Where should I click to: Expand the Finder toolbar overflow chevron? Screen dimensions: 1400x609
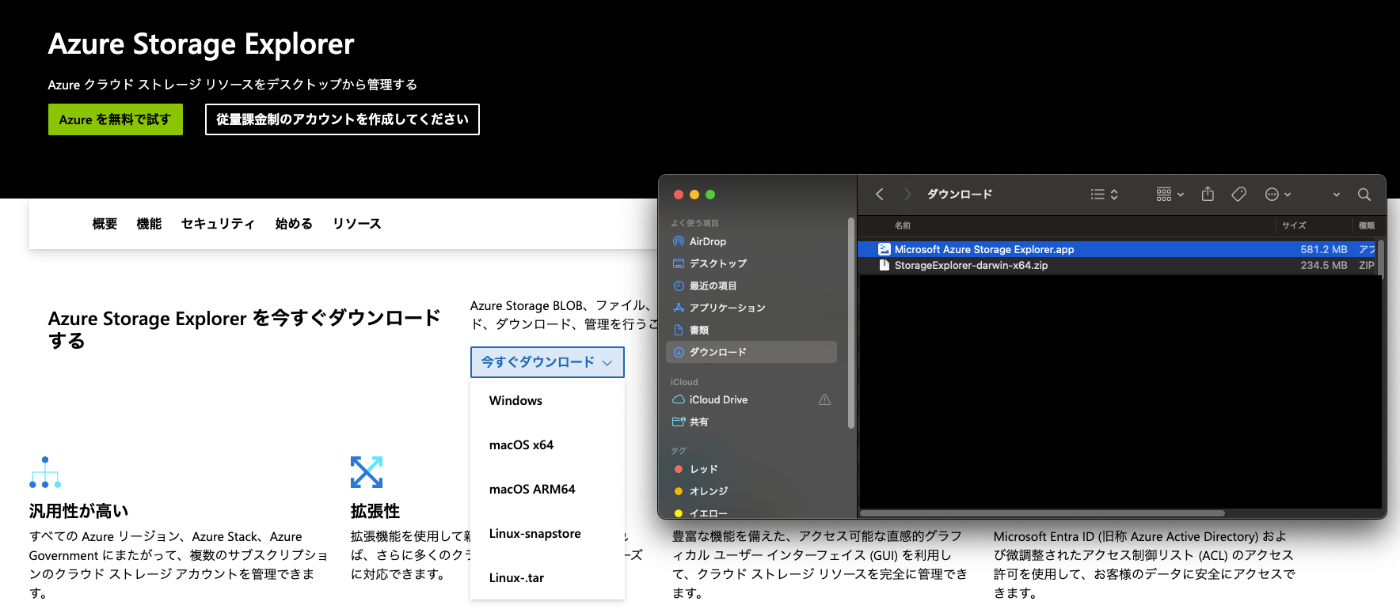(1337, 194)
